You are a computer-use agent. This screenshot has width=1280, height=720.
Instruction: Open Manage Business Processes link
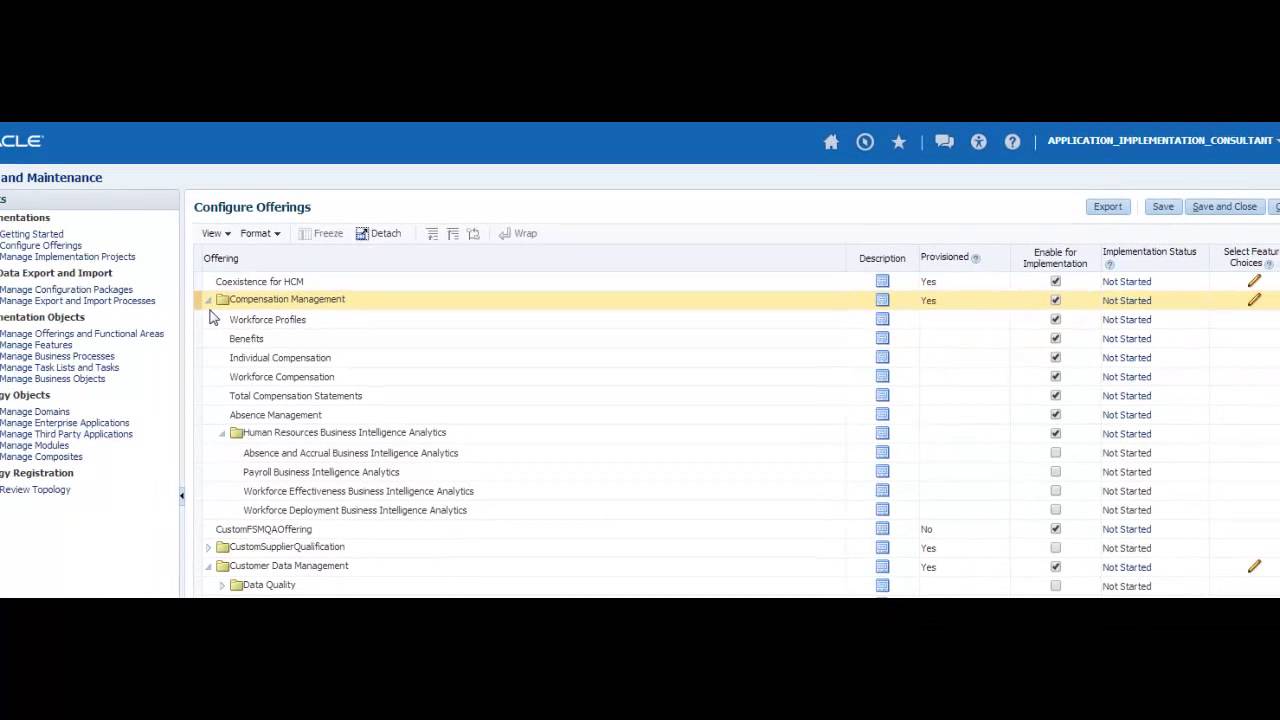[x=57, y=356]
